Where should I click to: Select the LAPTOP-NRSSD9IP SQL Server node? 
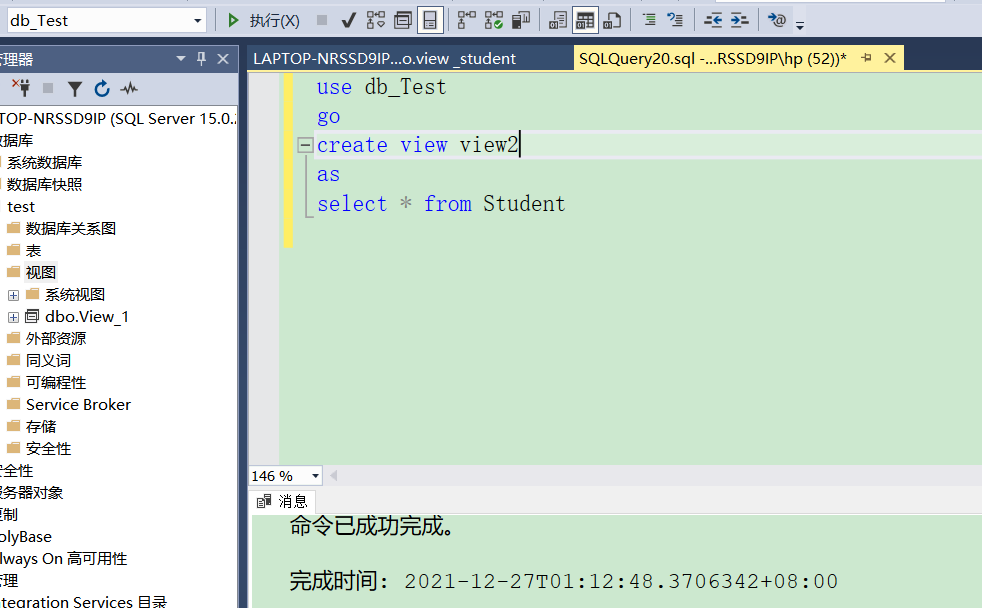tap(118, 119)
